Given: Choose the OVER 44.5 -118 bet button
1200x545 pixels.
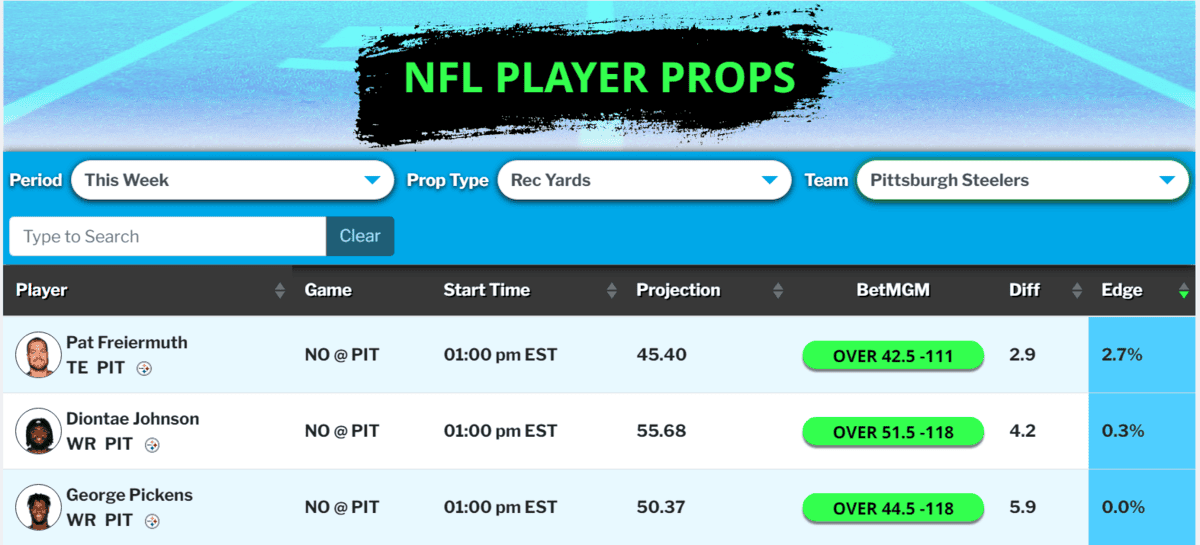Looking at the screenshot, I should pyautogui.click(x=893, y=508).
